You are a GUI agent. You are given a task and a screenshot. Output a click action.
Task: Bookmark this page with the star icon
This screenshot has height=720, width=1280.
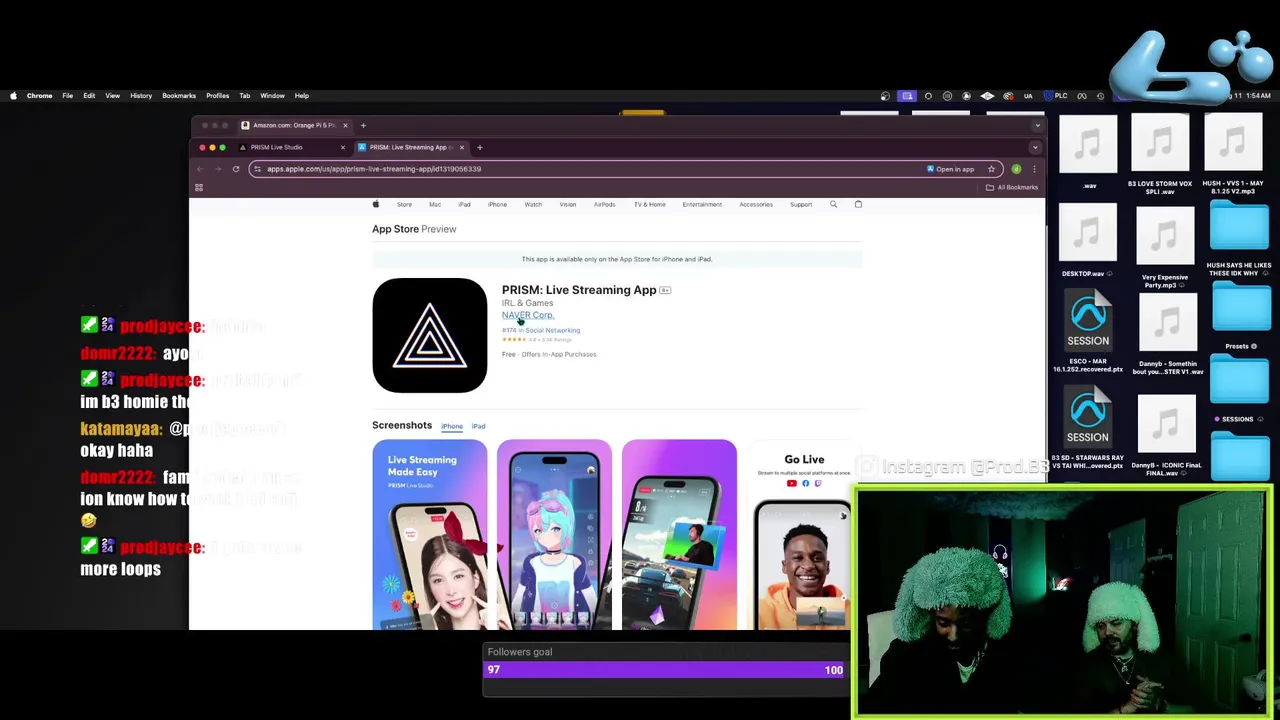[991, 169]
